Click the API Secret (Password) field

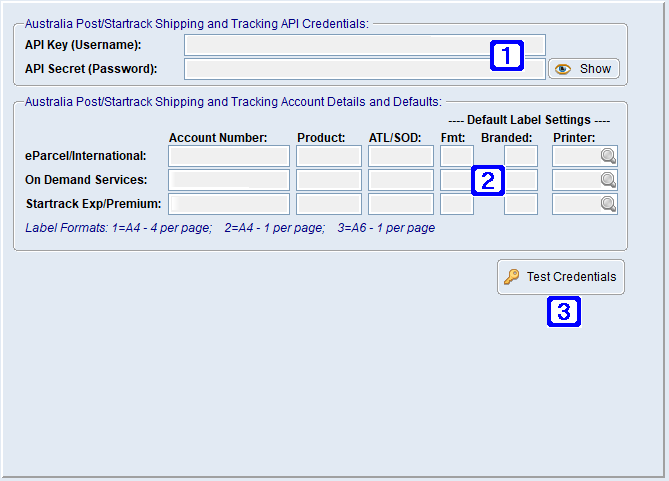pyautogui.click(x=365, y=69)
